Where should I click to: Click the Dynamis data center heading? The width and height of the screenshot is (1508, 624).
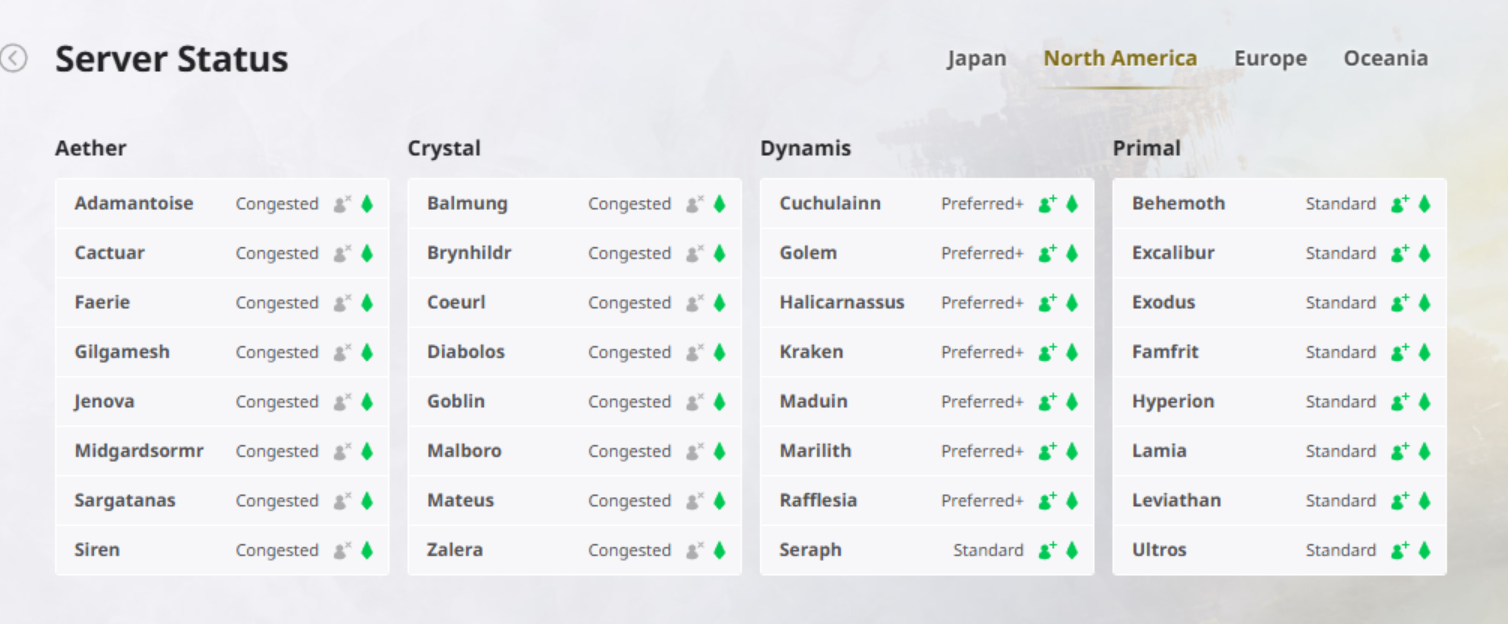click(805, 148)
